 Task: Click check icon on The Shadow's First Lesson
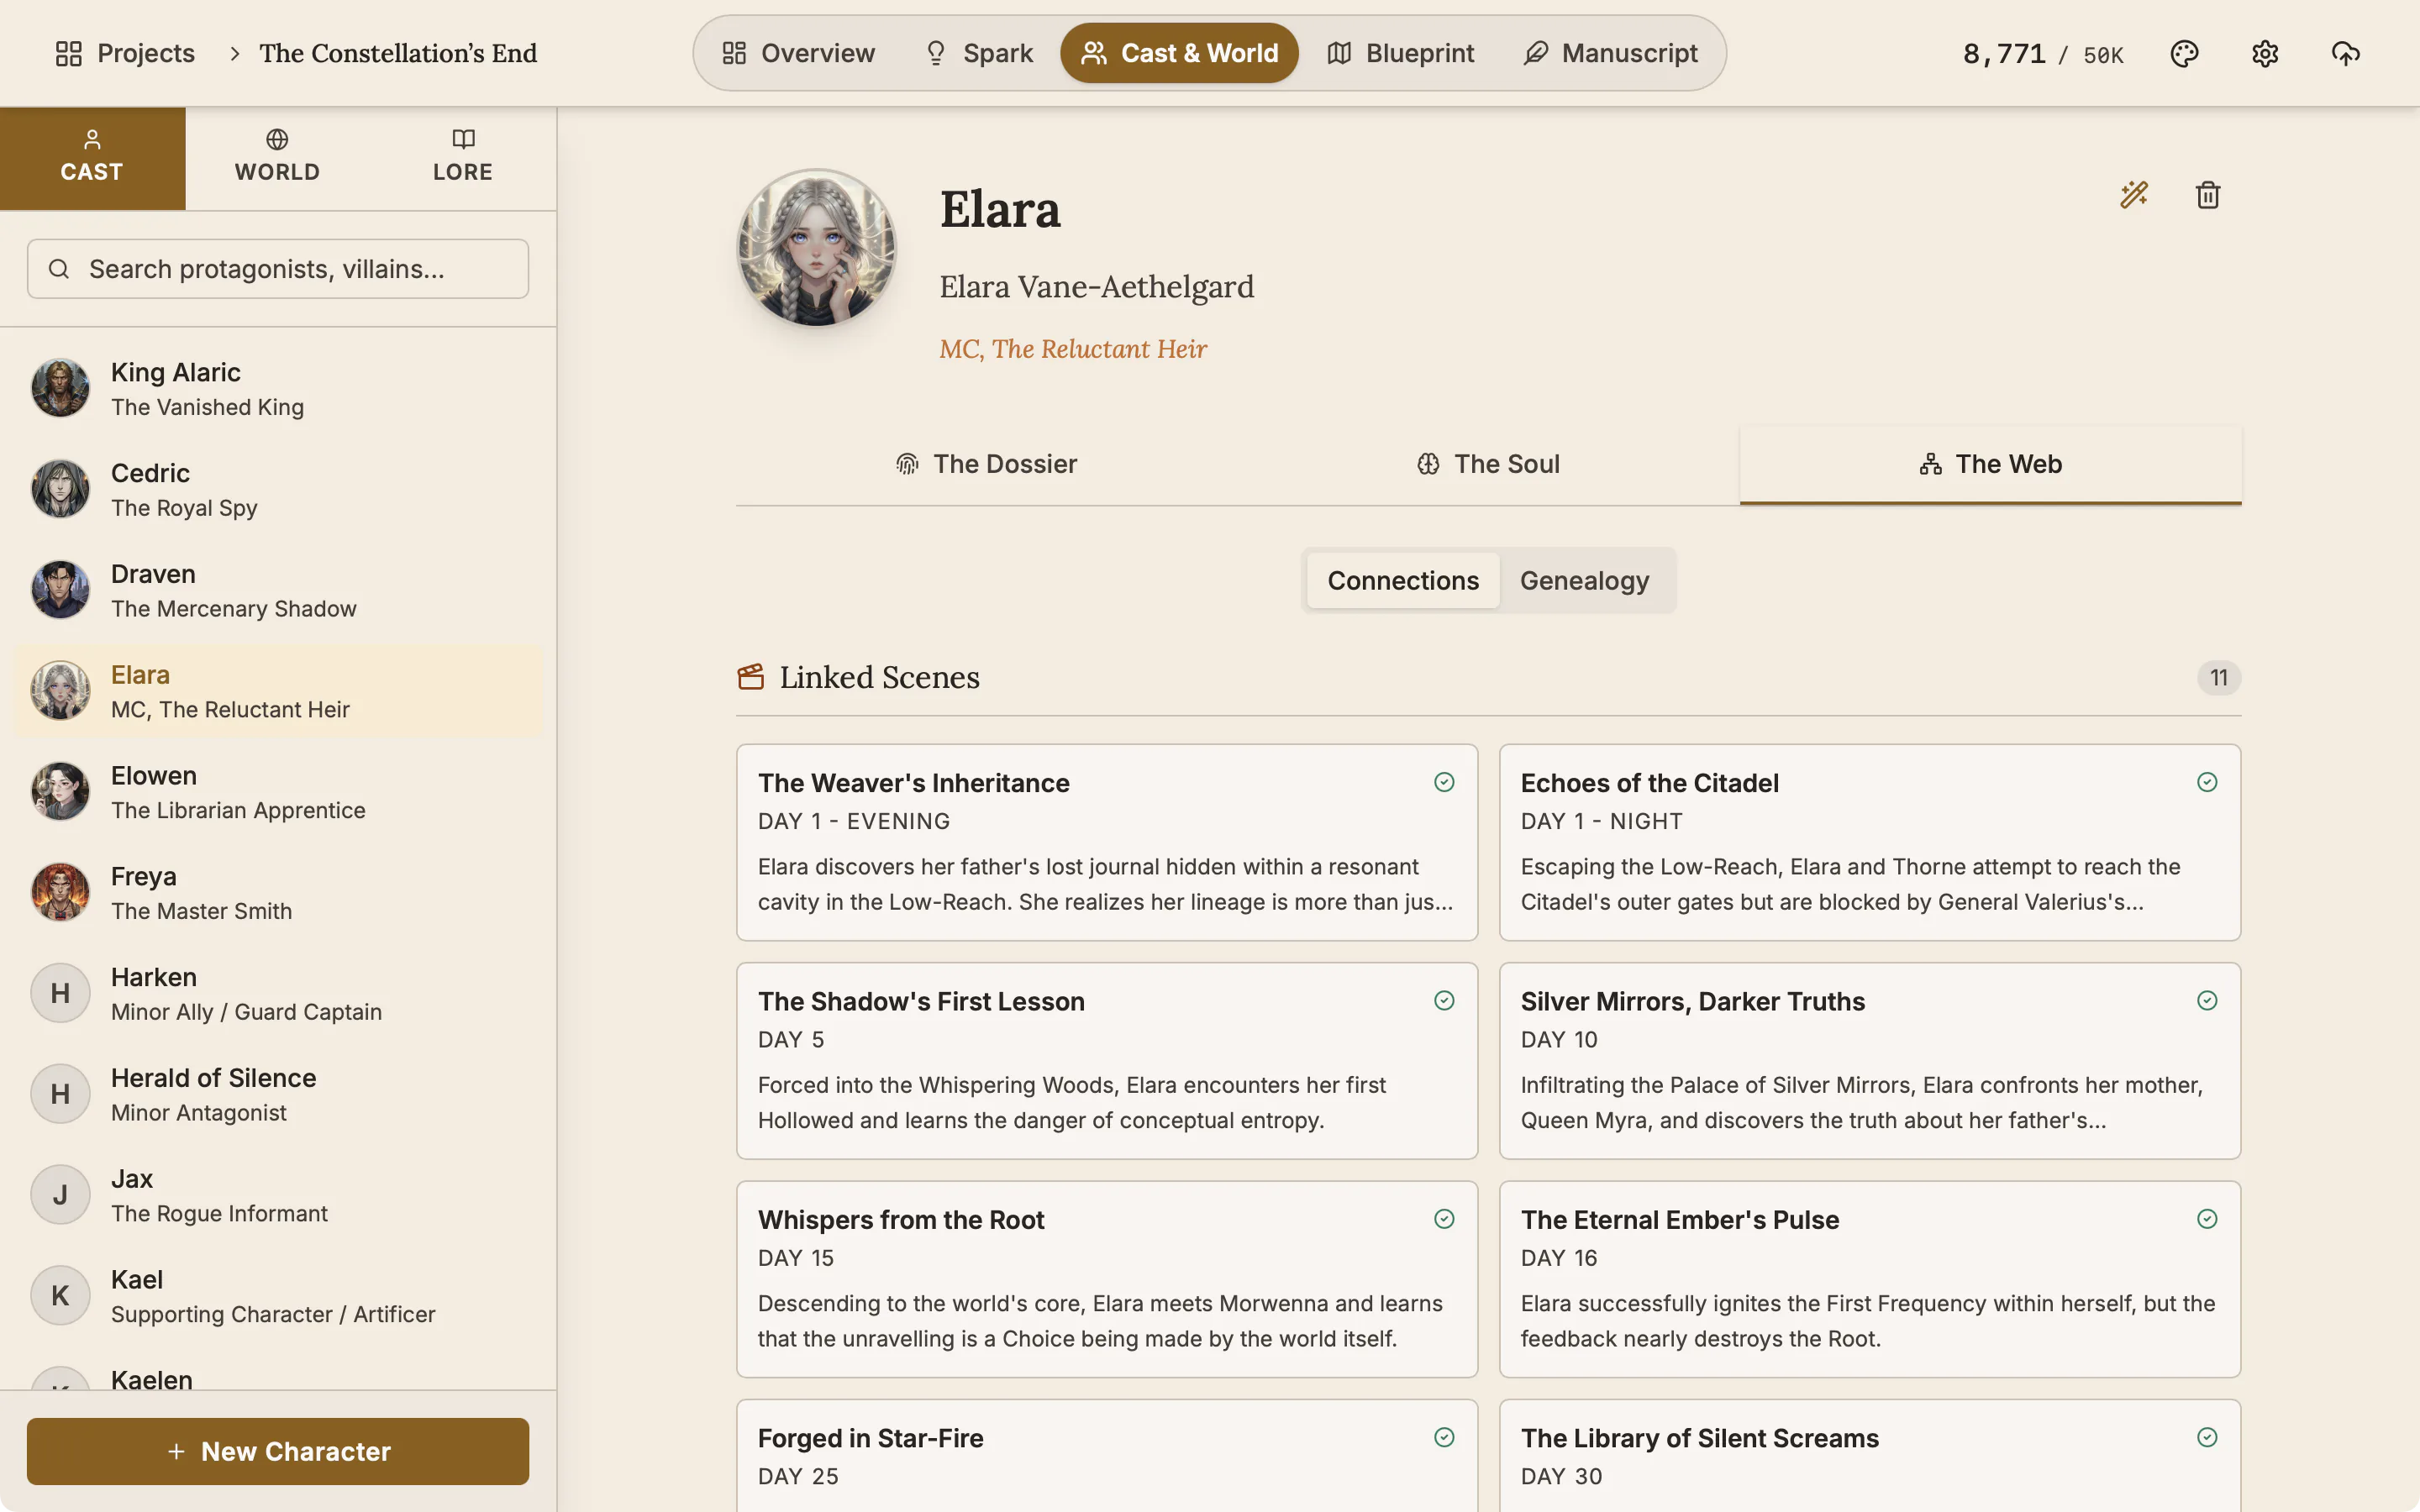(x=1444, y=1000)
